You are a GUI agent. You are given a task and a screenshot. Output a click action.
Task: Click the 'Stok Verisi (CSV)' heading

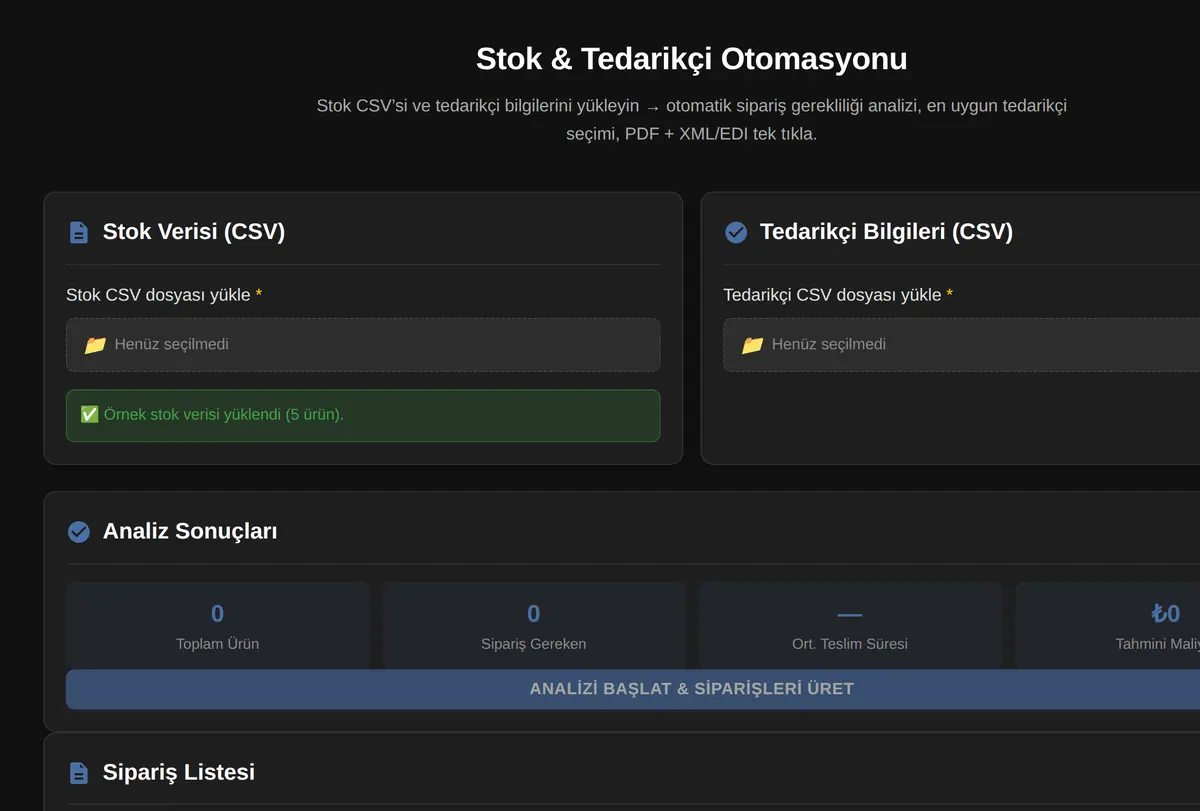pos(194,232)
